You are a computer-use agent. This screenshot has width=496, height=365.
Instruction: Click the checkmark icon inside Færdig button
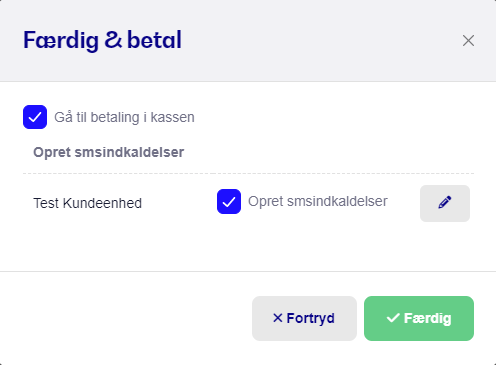(393, 318)
